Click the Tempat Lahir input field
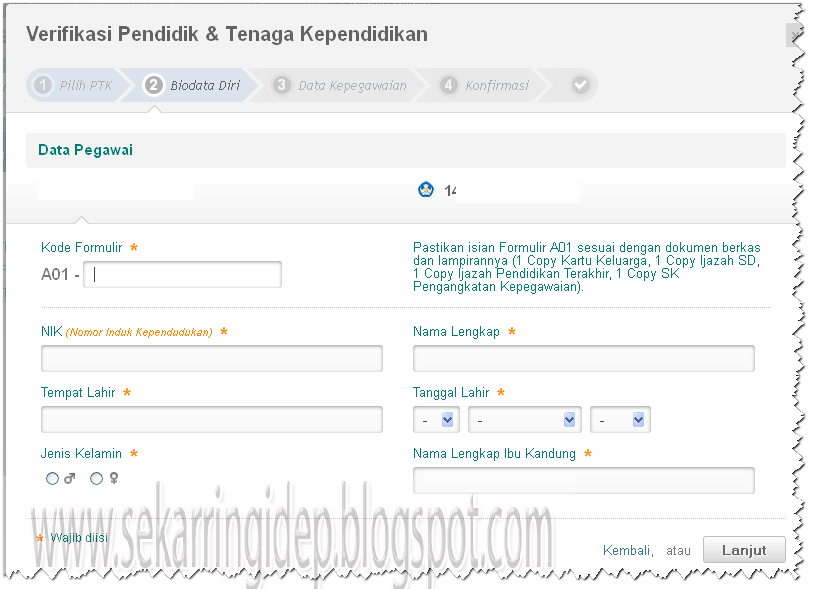 coord(211,419)
